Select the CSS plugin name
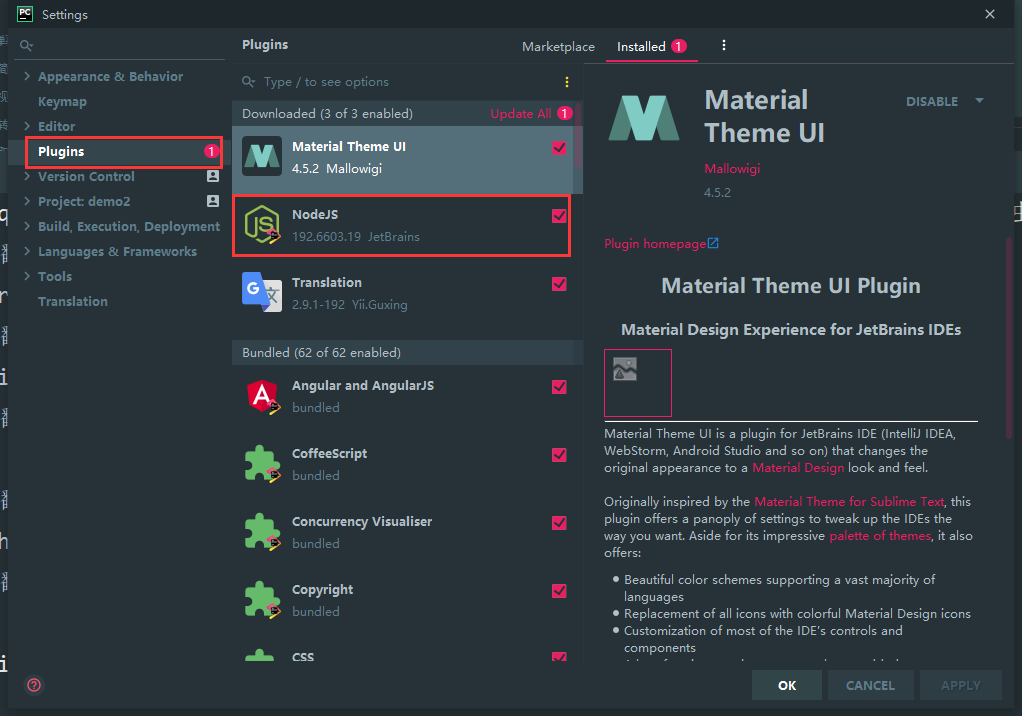 302,657
